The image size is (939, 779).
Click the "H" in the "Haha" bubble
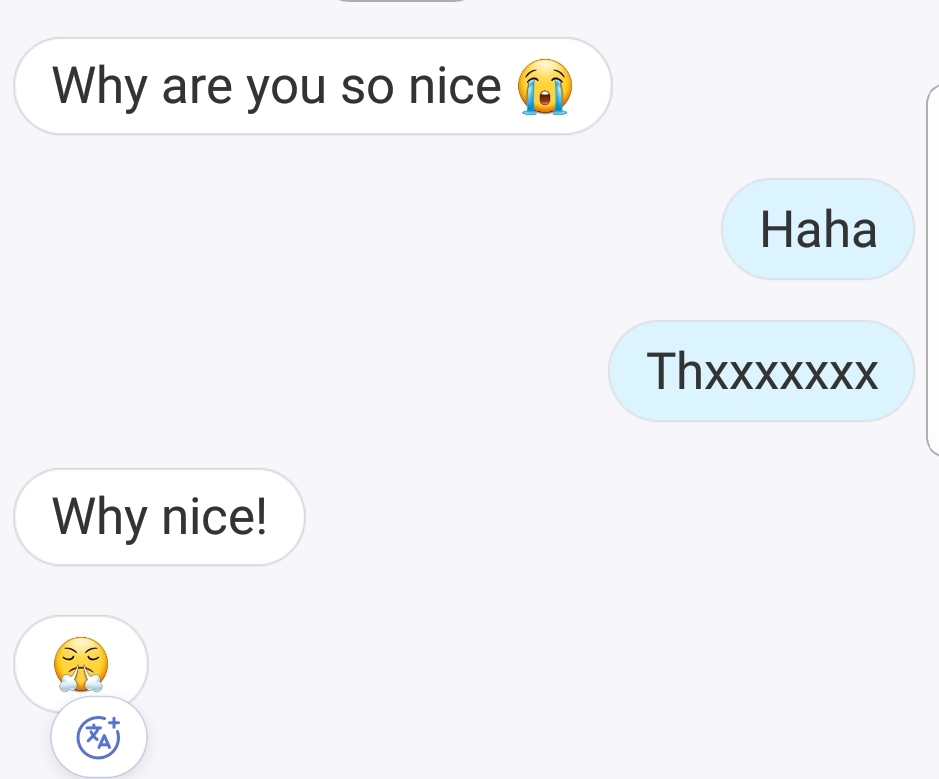(776, 229)
